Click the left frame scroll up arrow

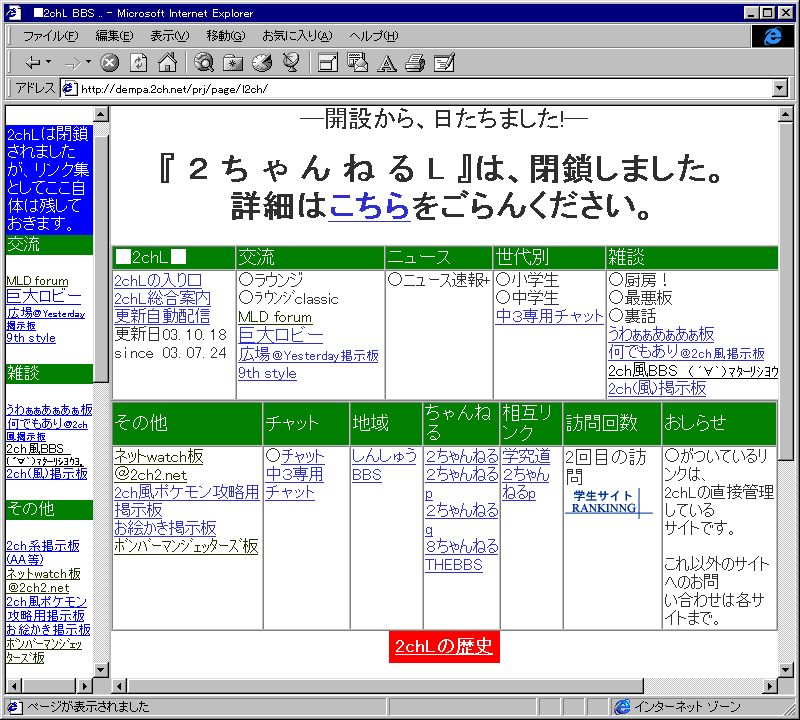click(101, 114)
